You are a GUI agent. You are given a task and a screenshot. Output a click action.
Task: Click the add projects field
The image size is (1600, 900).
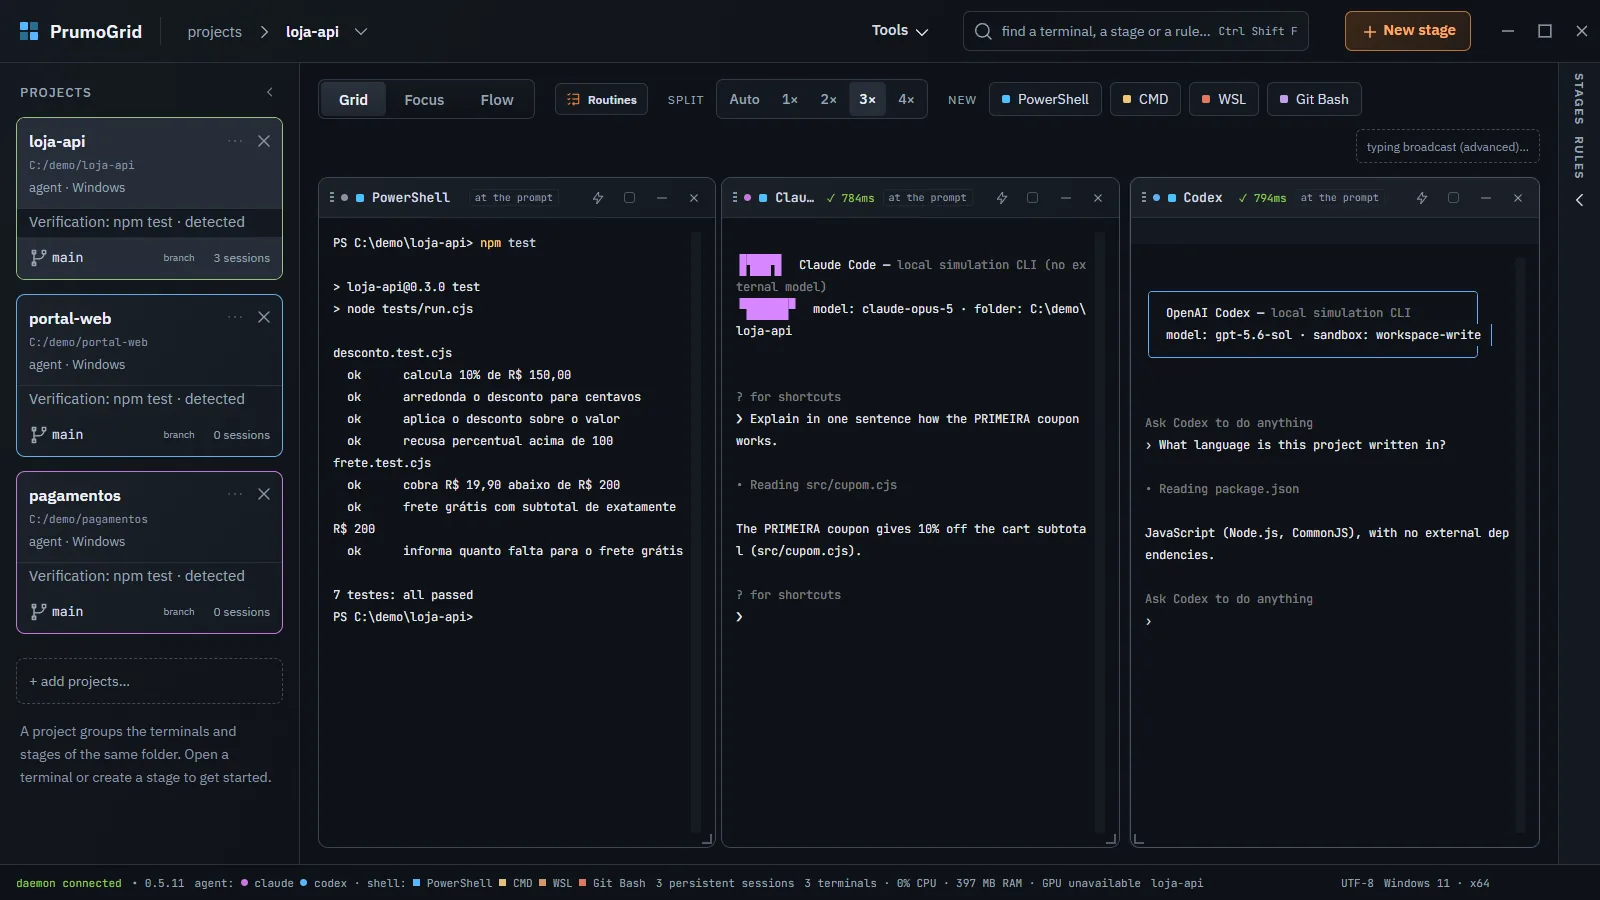coord(149,681)
